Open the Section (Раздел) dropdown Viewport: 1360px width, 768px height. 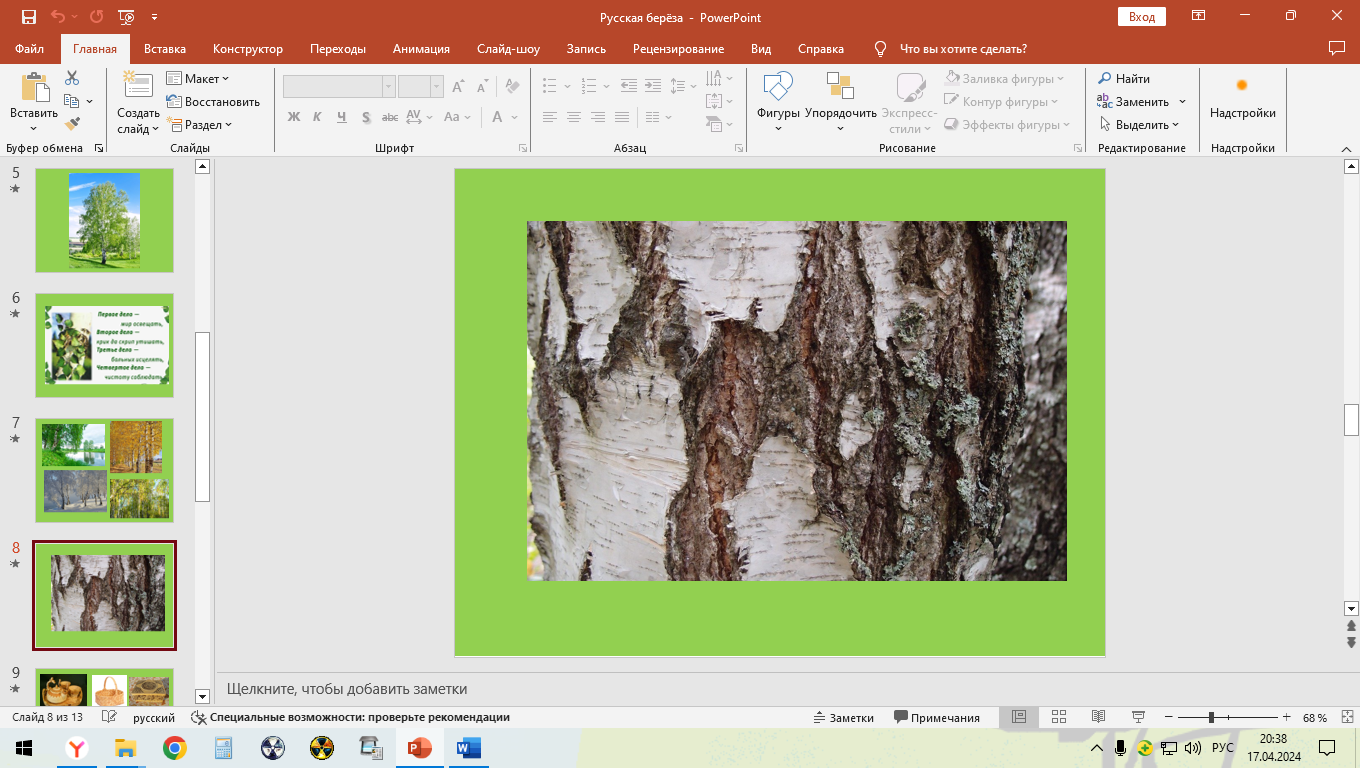(x=200, y=125)
